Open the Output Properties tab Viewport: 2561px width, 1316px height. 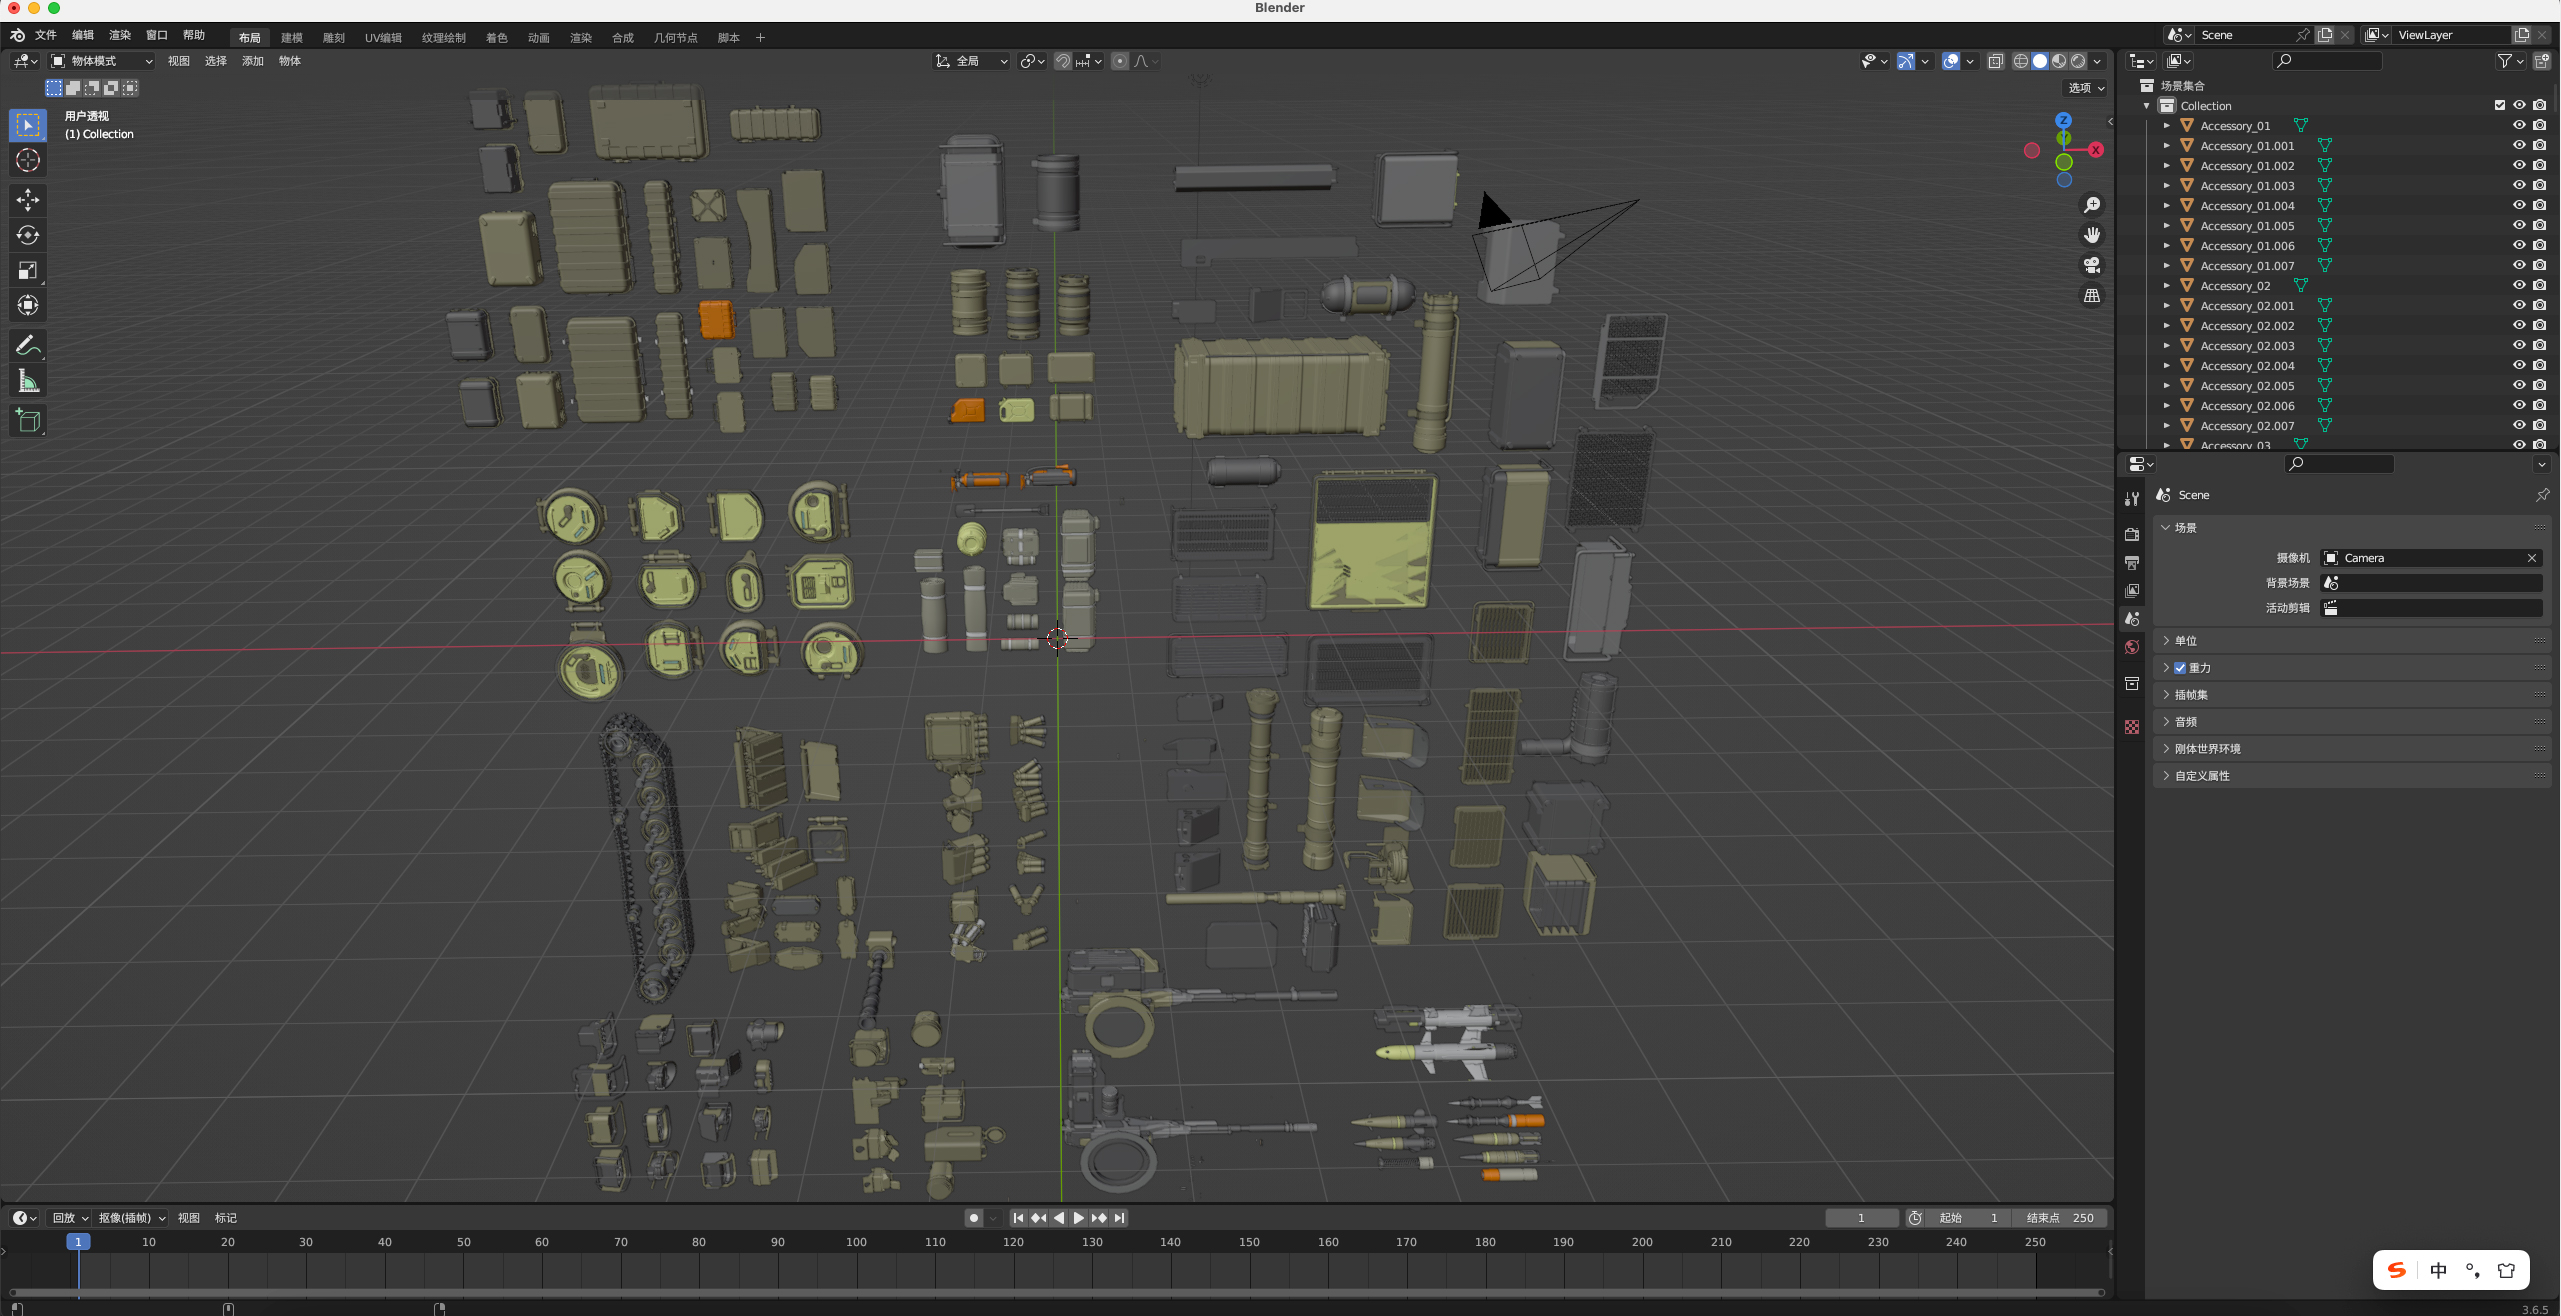coord(2132,563)
